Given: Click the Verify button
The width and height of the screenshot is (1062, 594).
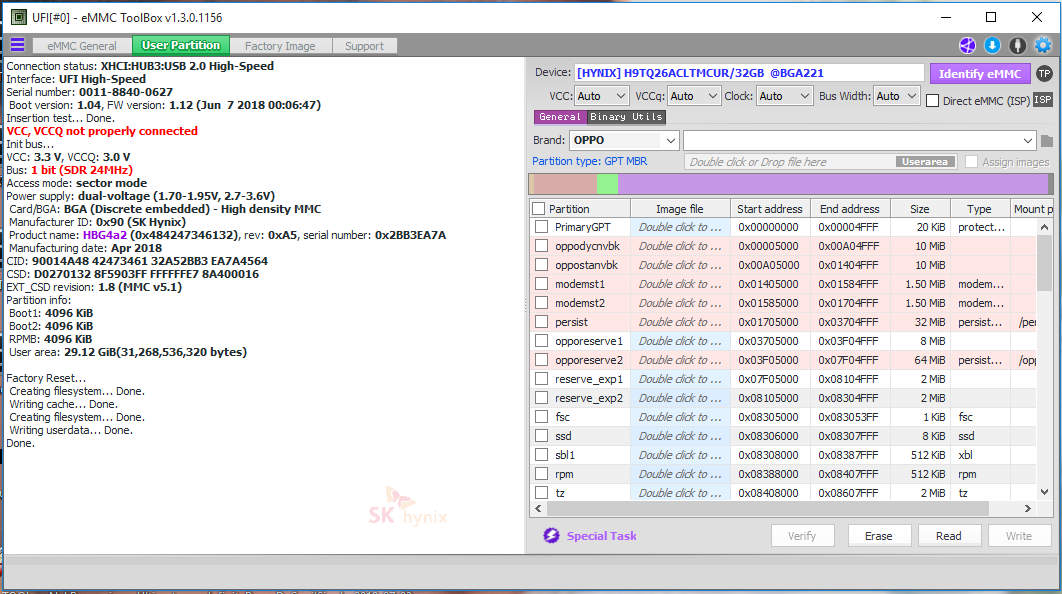Looking at the screenshot, I should pyautogui.click(x=802, y=536).
